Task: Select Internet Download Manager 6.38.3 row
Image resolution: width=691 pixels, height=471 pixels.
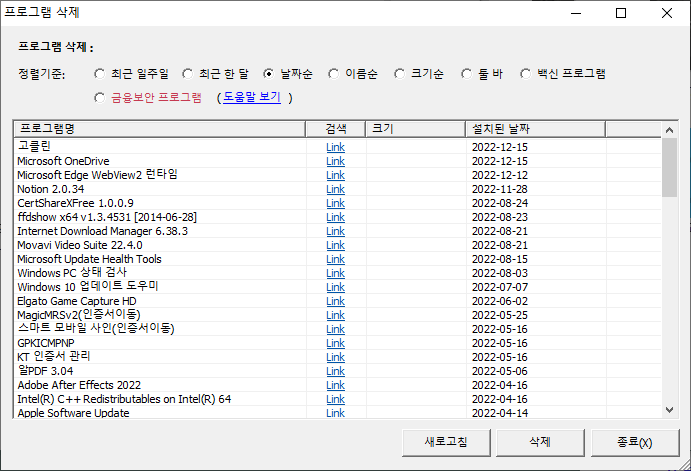Action: (338, 231)
